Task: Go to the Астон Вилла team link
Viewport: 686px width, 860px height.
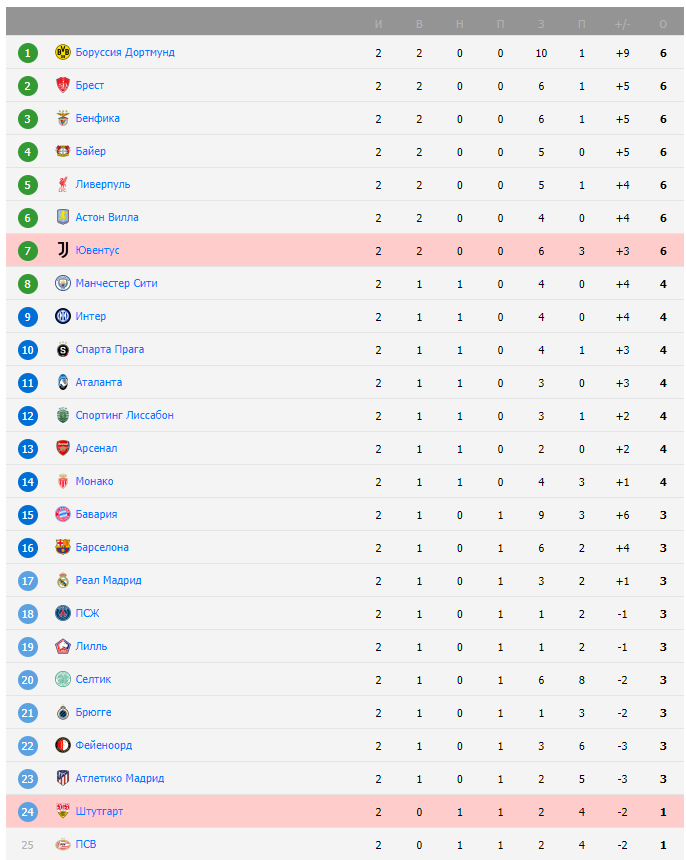Action: tap(107, 217)
